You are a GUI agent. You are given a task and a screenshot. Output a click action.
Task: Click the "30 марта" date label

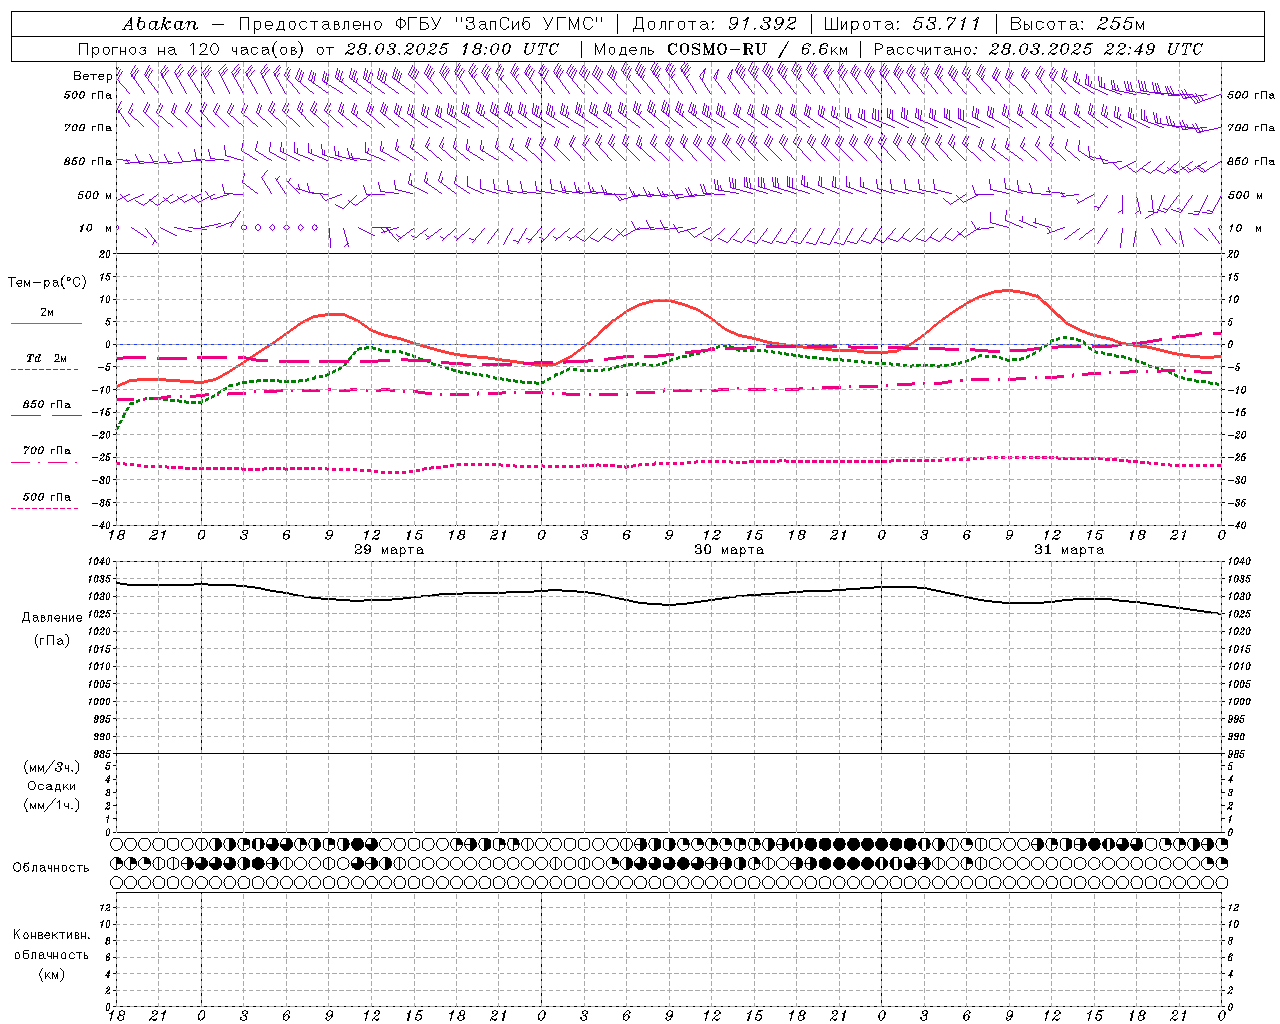[x=729, y=550]
